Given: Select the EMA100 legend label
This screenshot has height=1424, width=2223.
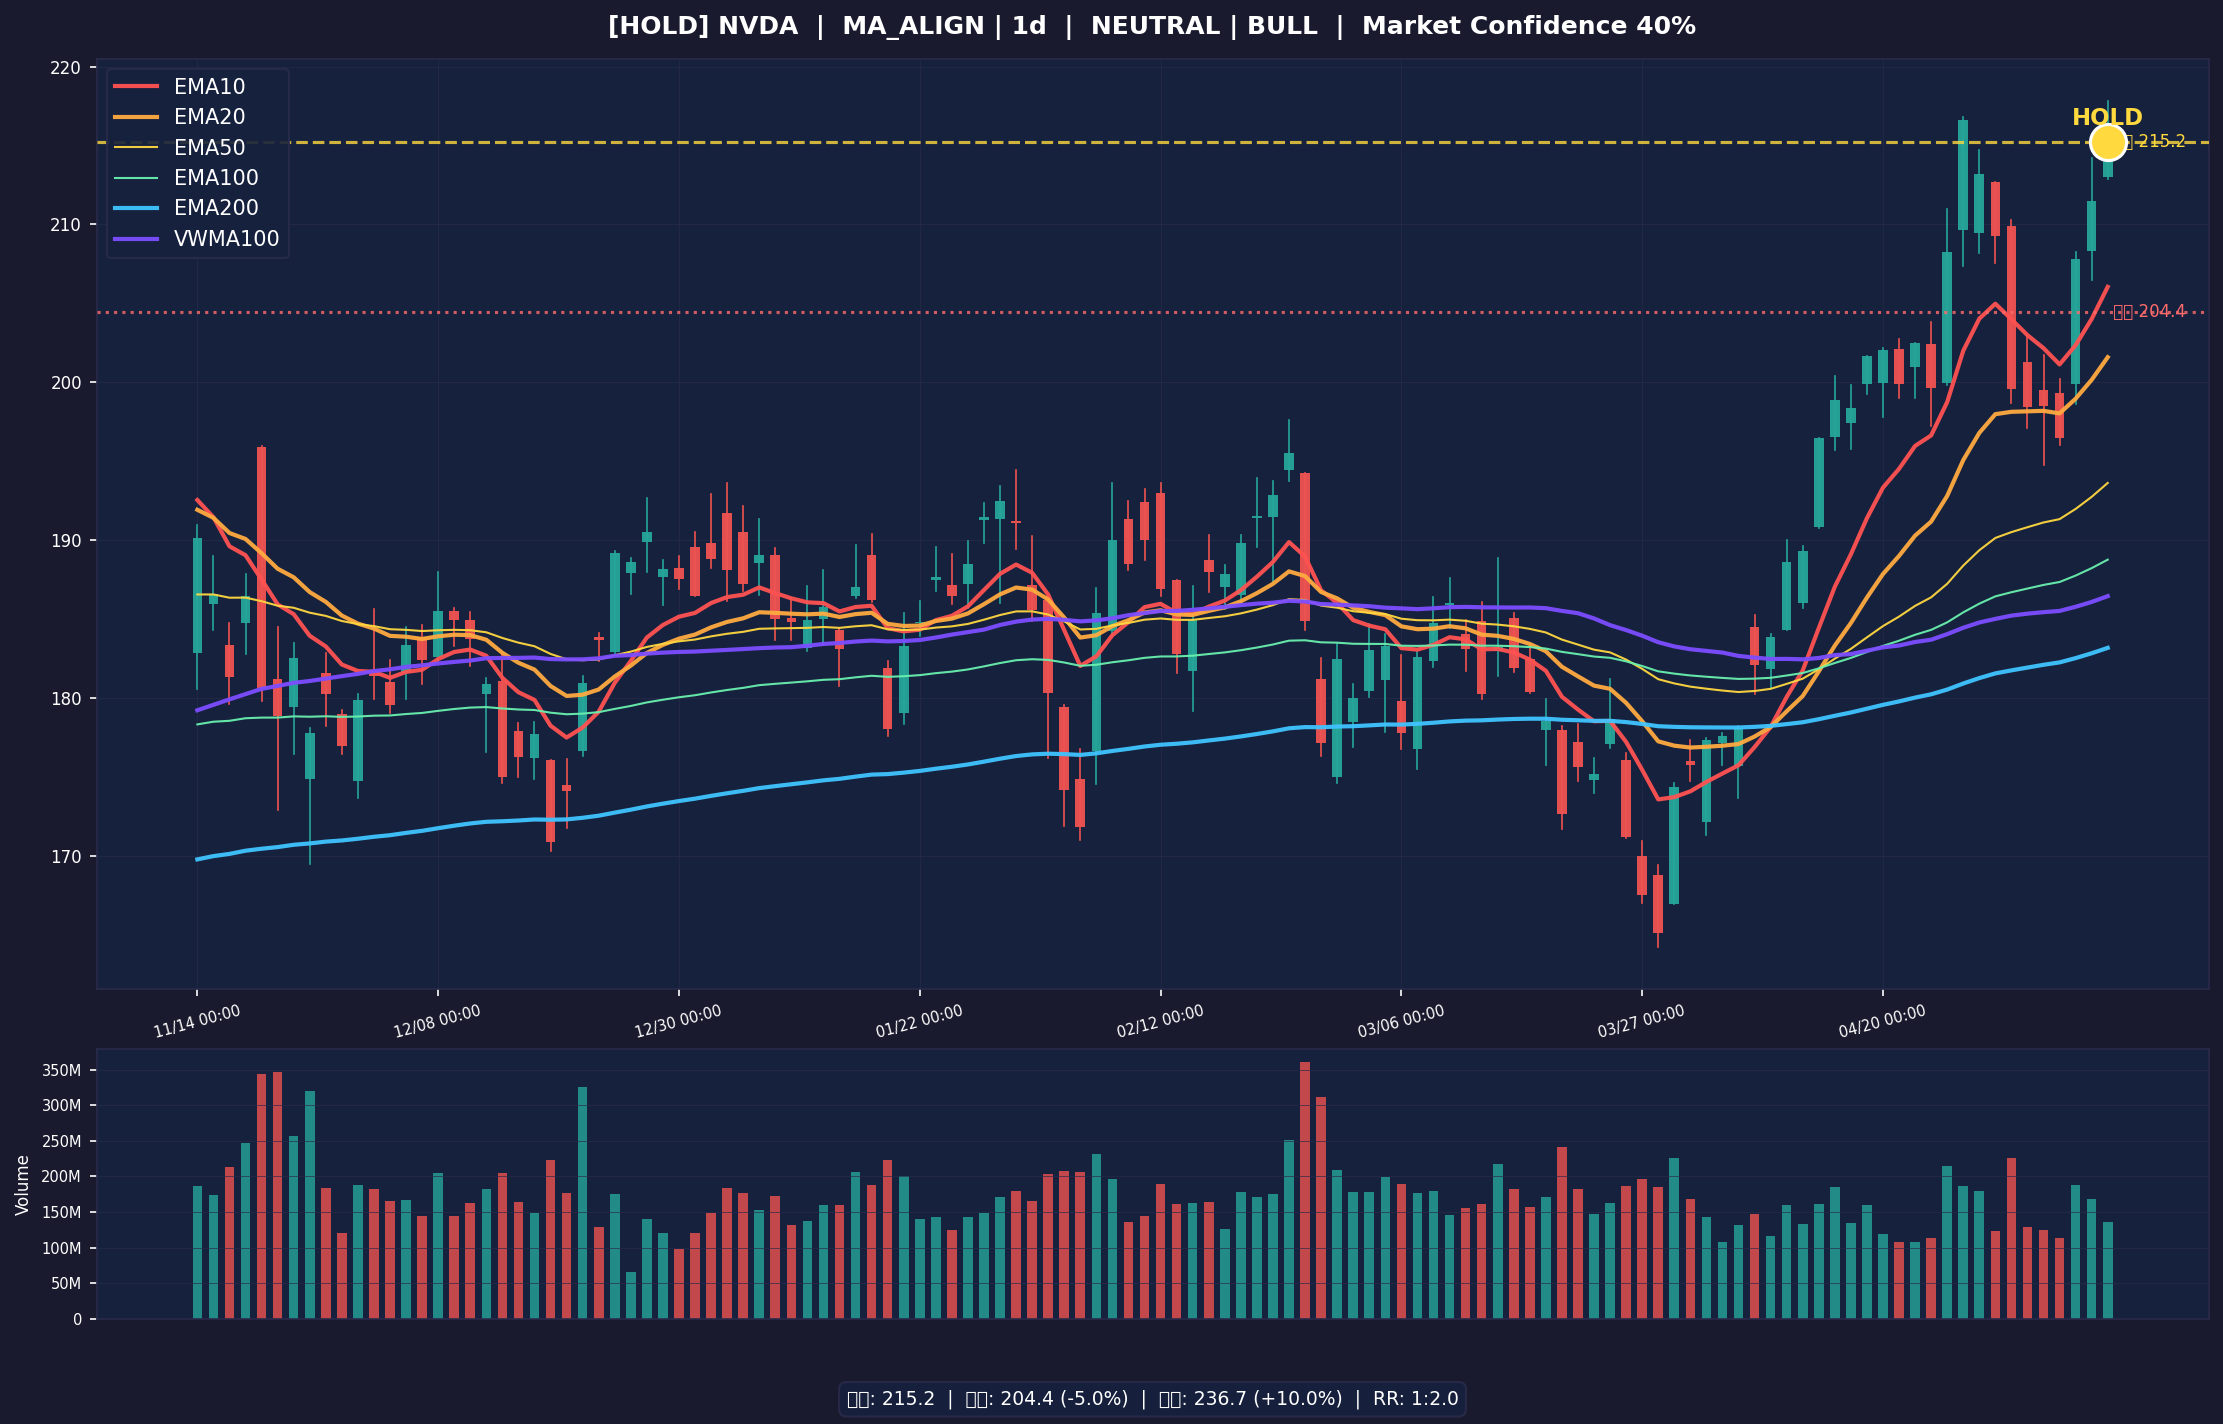Looking at the screenshot, I should (216, 178).
